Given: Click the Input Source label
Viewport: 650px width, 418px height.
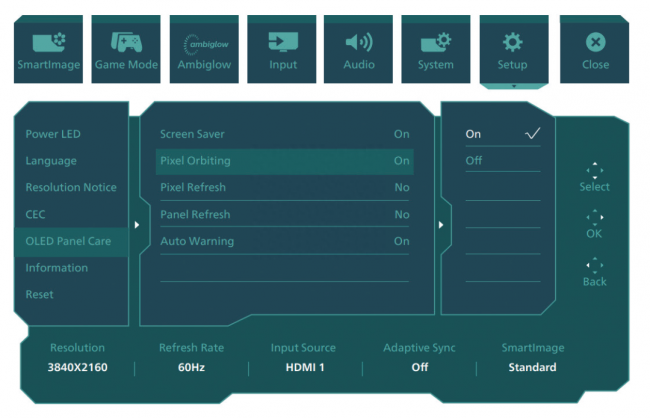Looking at the screenshot, I should tap(303, 348).
